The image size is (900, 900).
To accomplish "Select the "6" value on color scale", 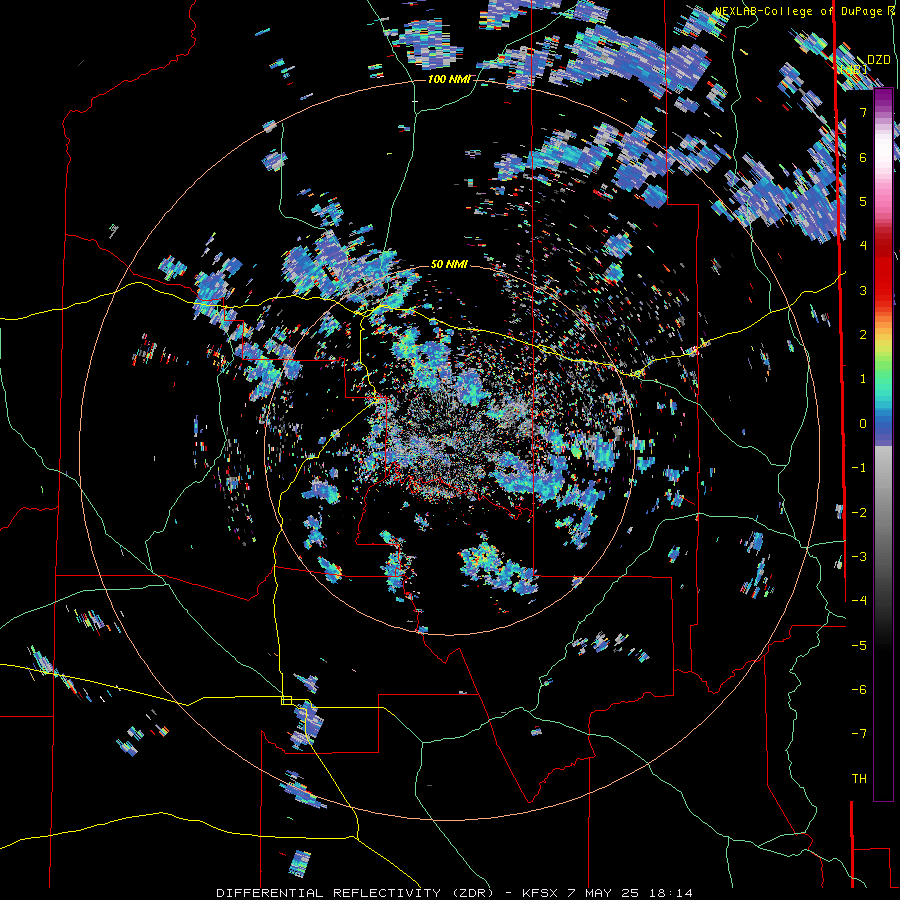I will click(863, 157).
